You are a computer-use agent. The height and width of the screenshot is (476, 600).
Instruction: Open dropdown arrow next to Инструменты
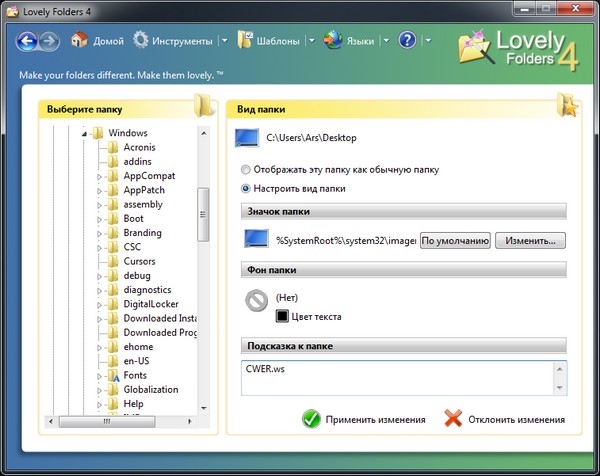coord(224,42)
